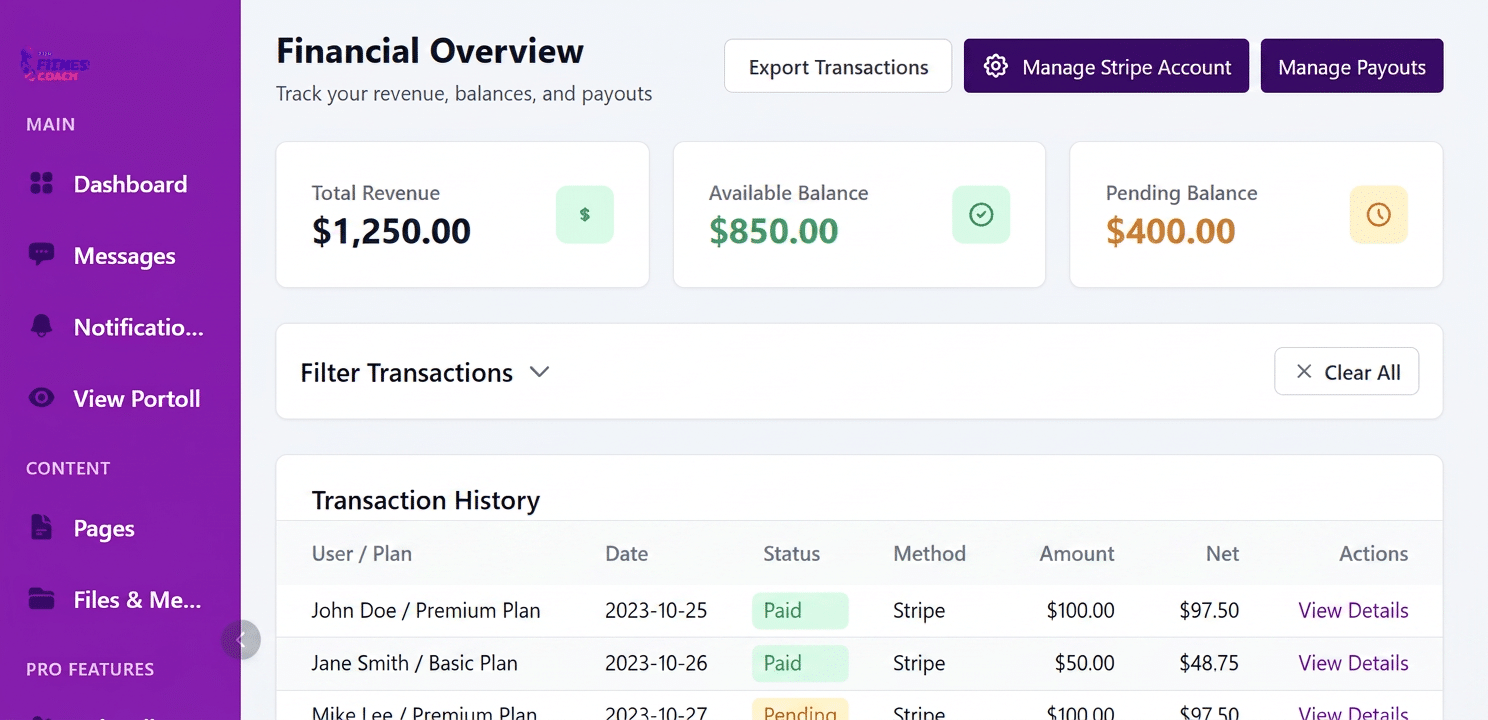The width and height of the screenshot is (1488, 720).
Task: Click the Filter Transactions heading
Action: coord(406,372)
